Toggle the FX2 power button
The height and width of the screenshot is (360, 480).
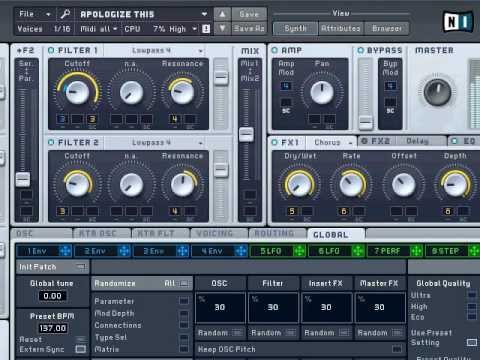click(364, 141)
